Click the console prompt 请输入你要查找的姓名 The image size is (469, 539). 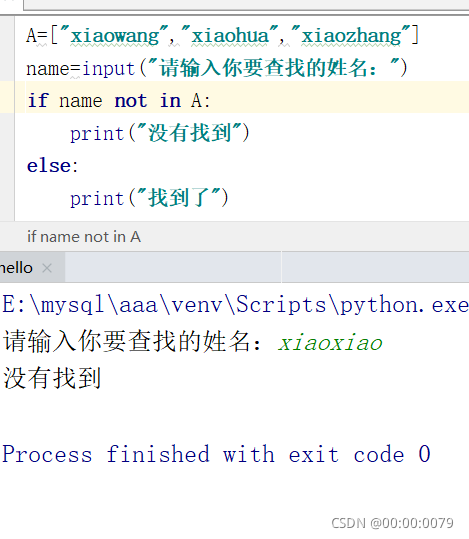coord(132,341)
